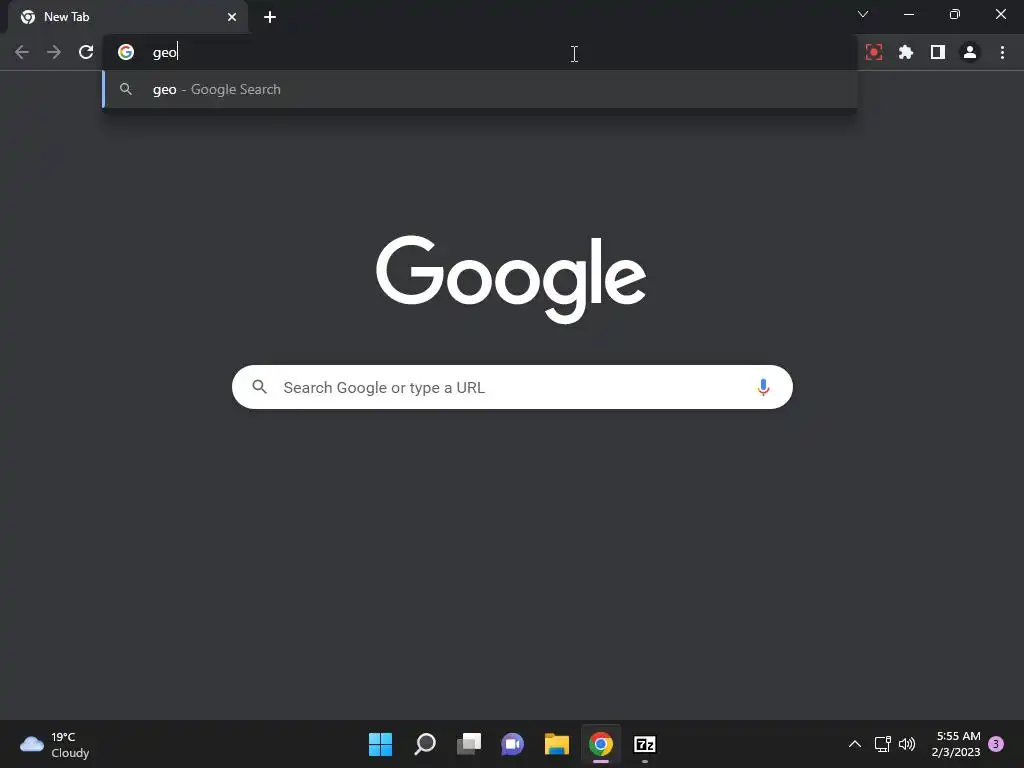Open the Extensions puzzle-piece menu
This screenshot has width=1024, height=768.
click(906, 52)
